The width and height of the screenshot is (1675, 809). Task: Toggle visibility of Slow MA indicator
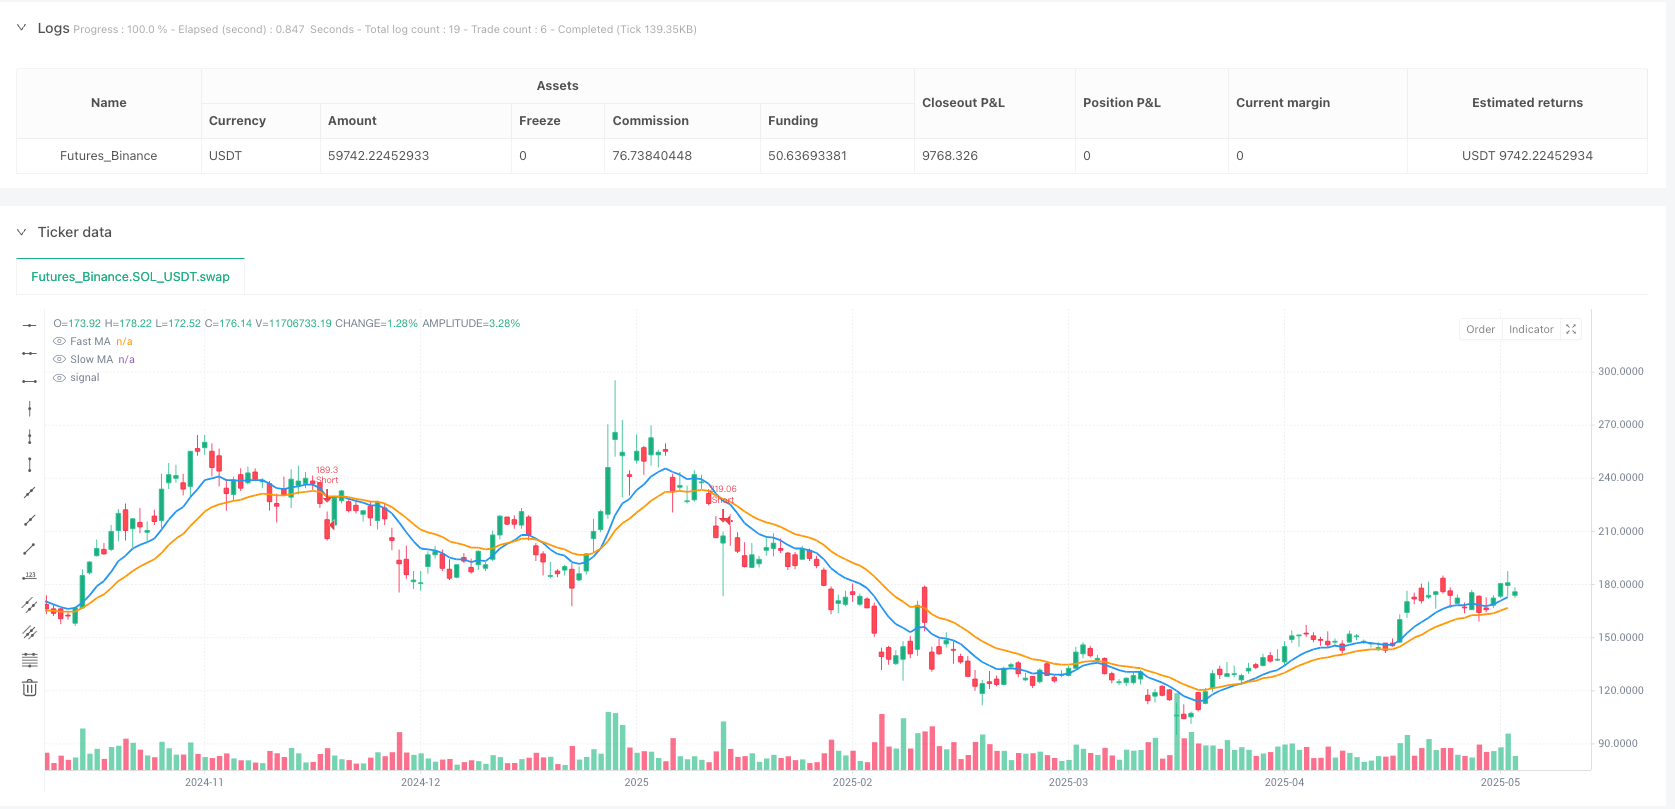tap(59, 360)
